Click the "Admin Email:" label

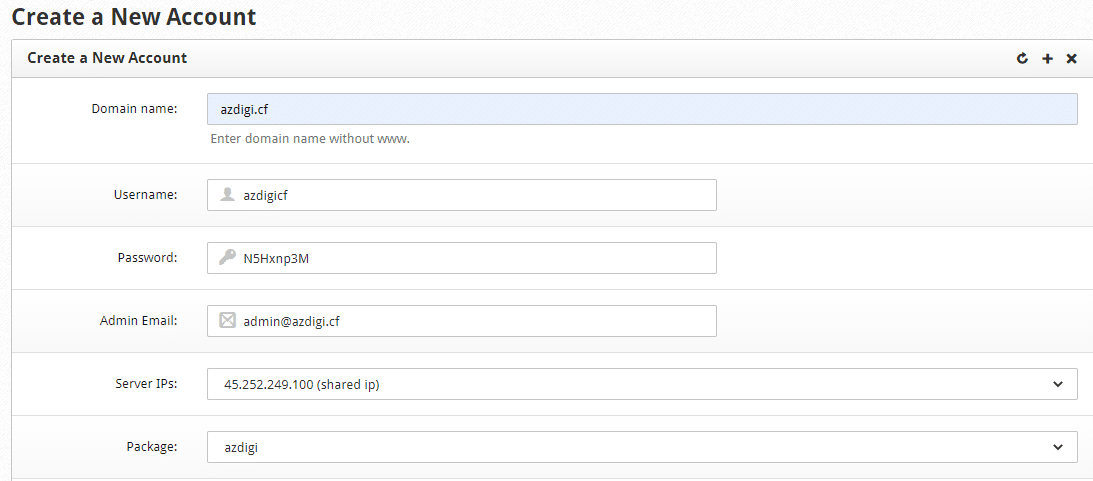[138, 320]
